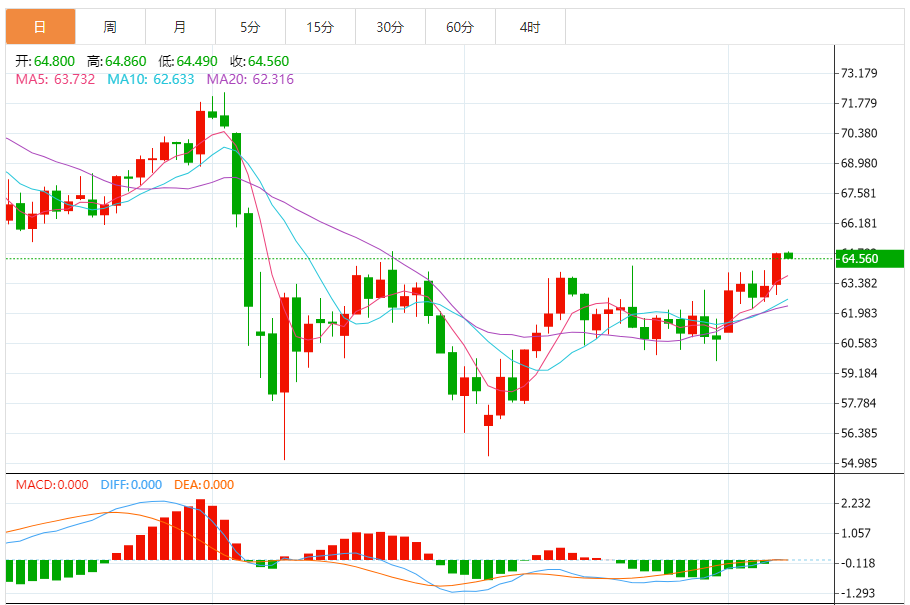Select the 日 daily chart tab
Viewport: 910px width, 605px height.
pos(41,27)
